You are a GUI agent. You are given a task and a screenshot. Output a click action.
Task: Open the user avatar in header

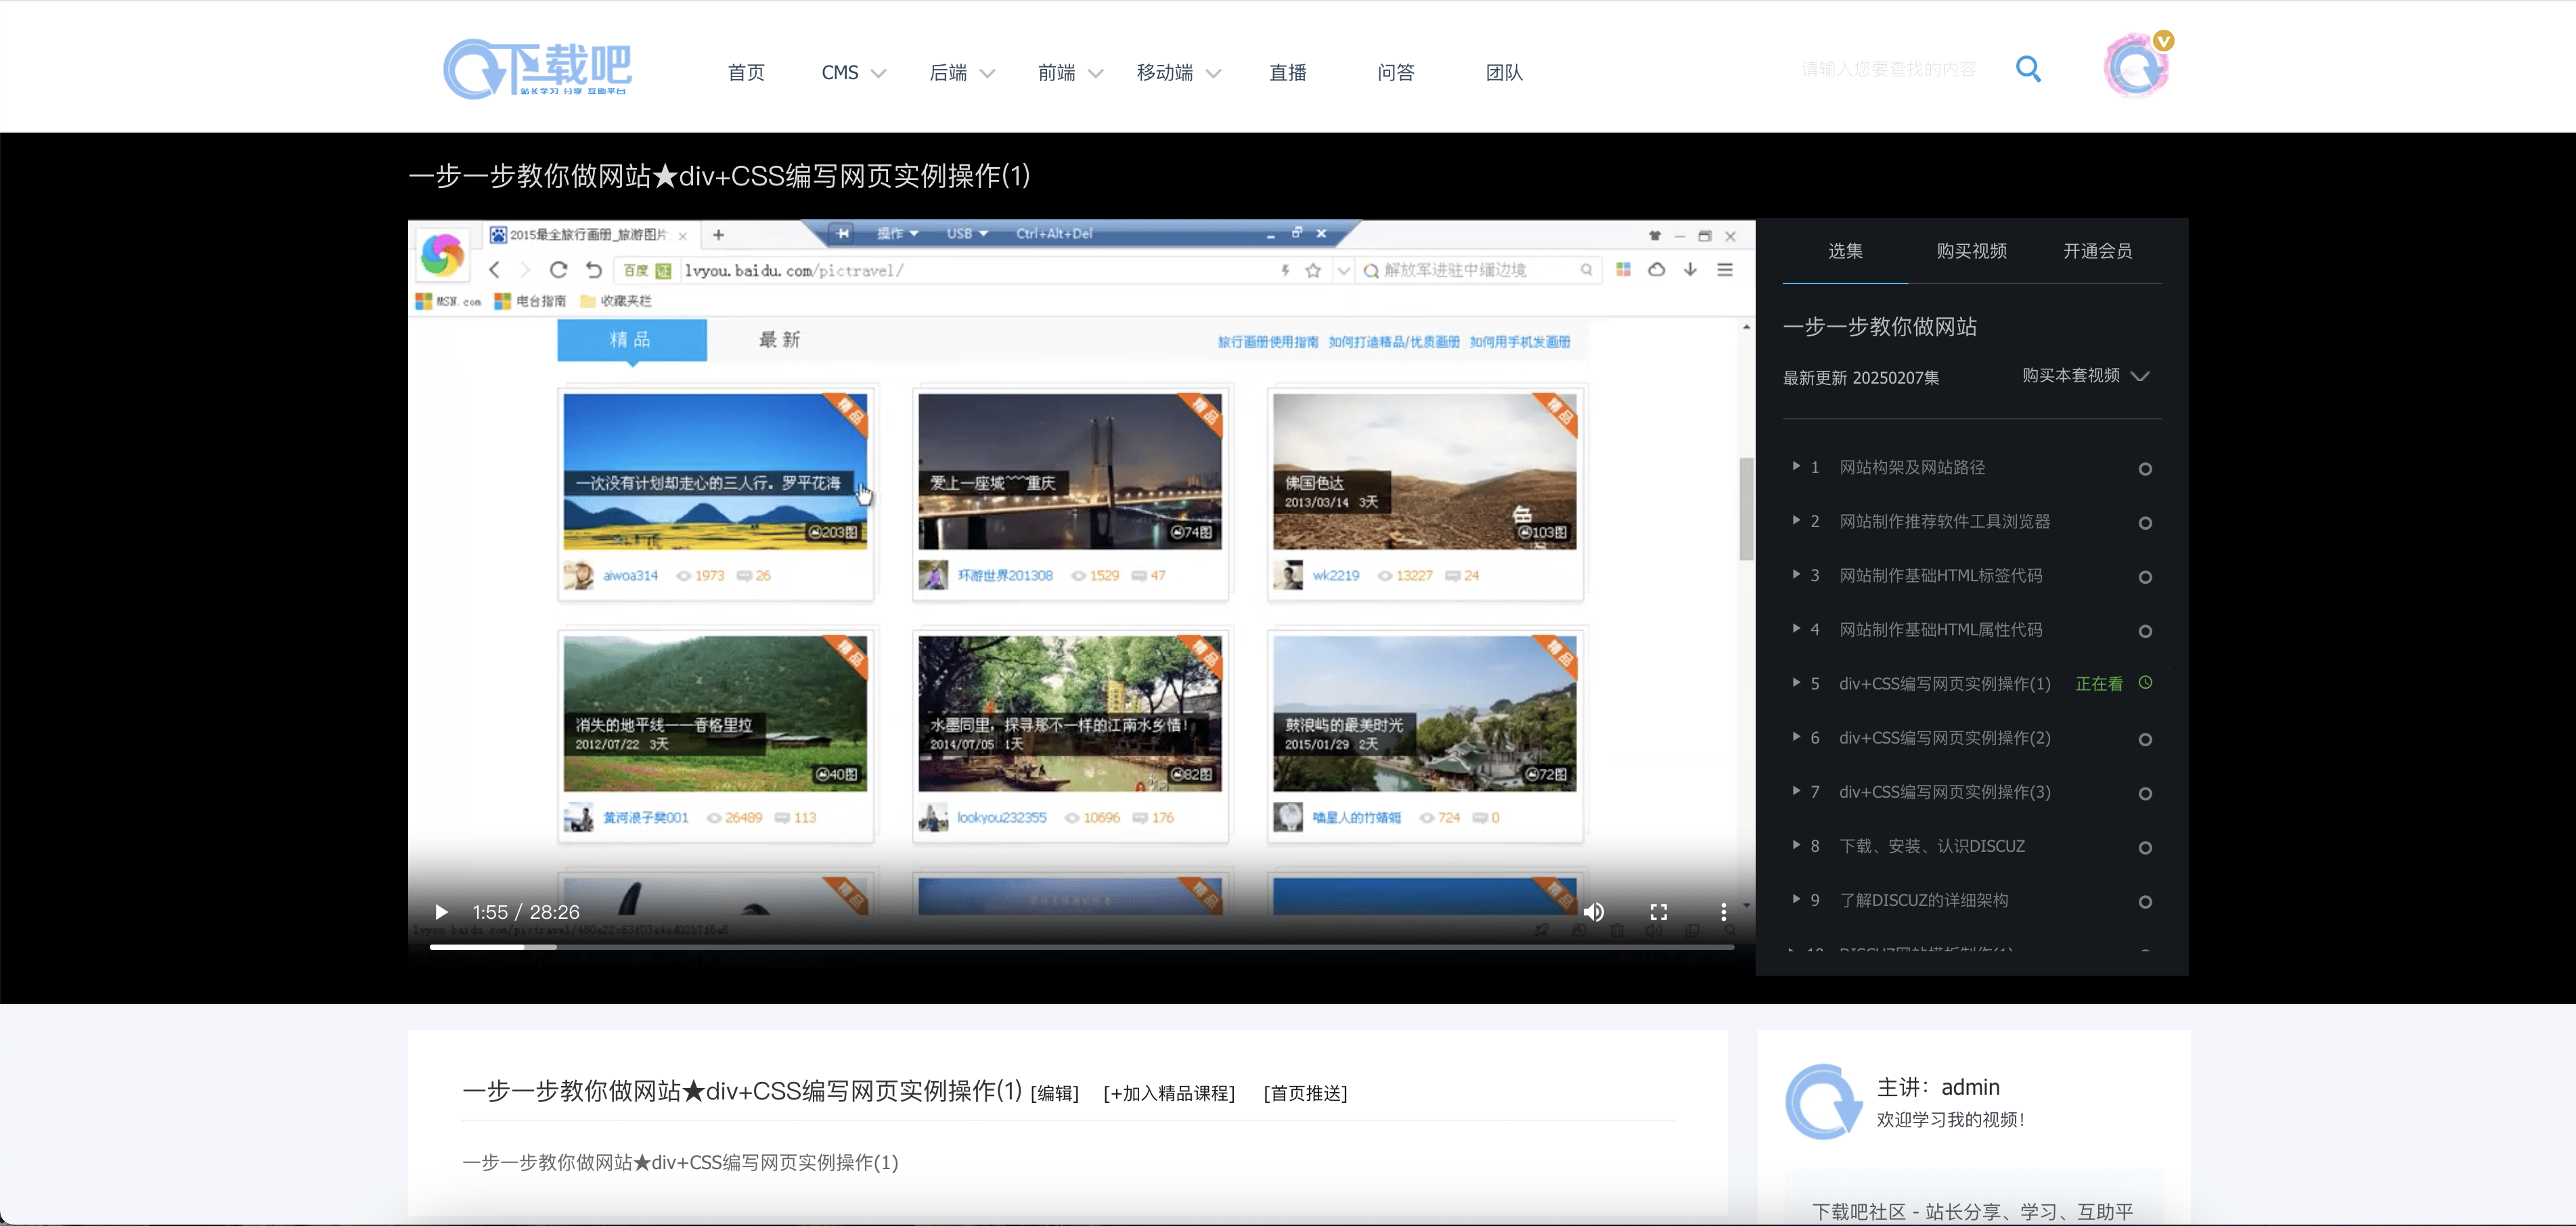pyautogui.click(x=2136, y=67)
